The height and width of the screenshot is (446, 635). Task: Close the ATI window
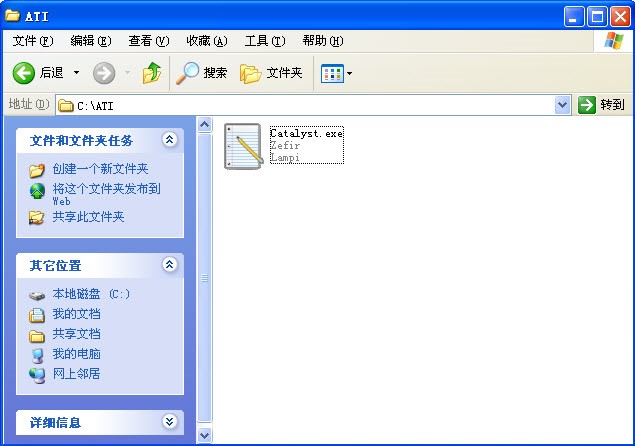[x=620, y=17]
